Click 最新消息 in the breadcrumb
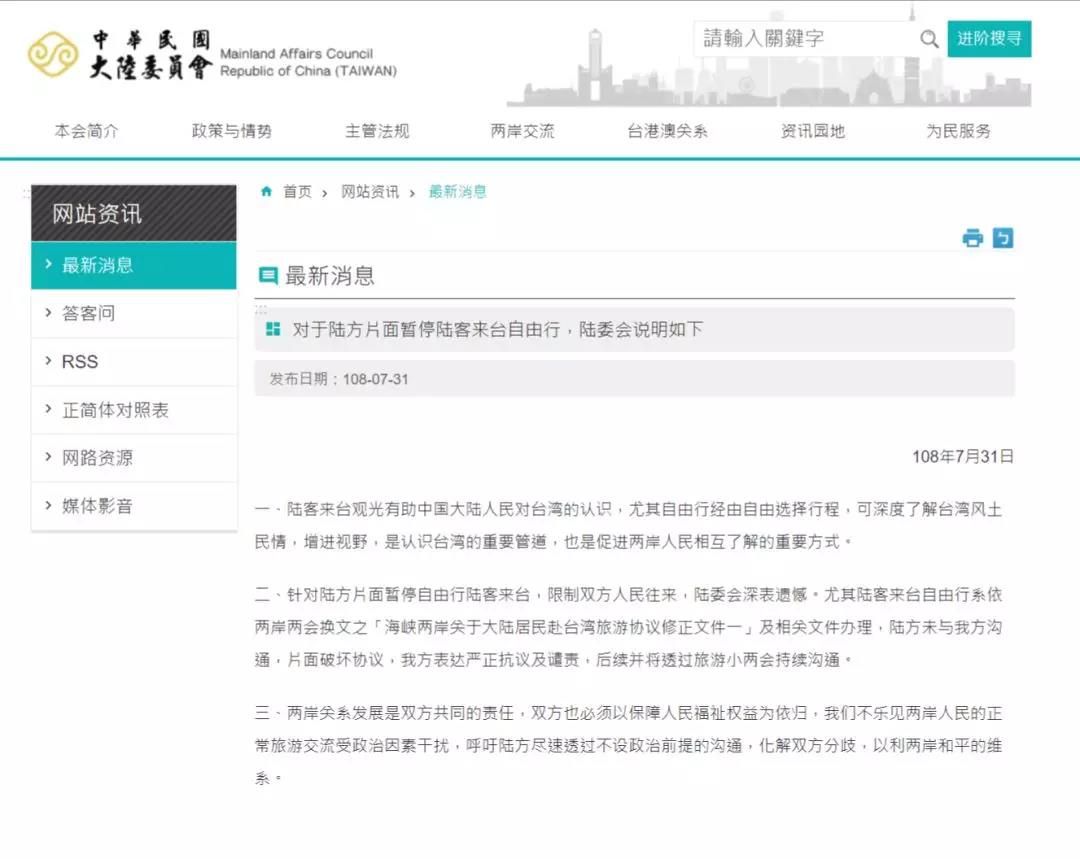 coord(457,192)
